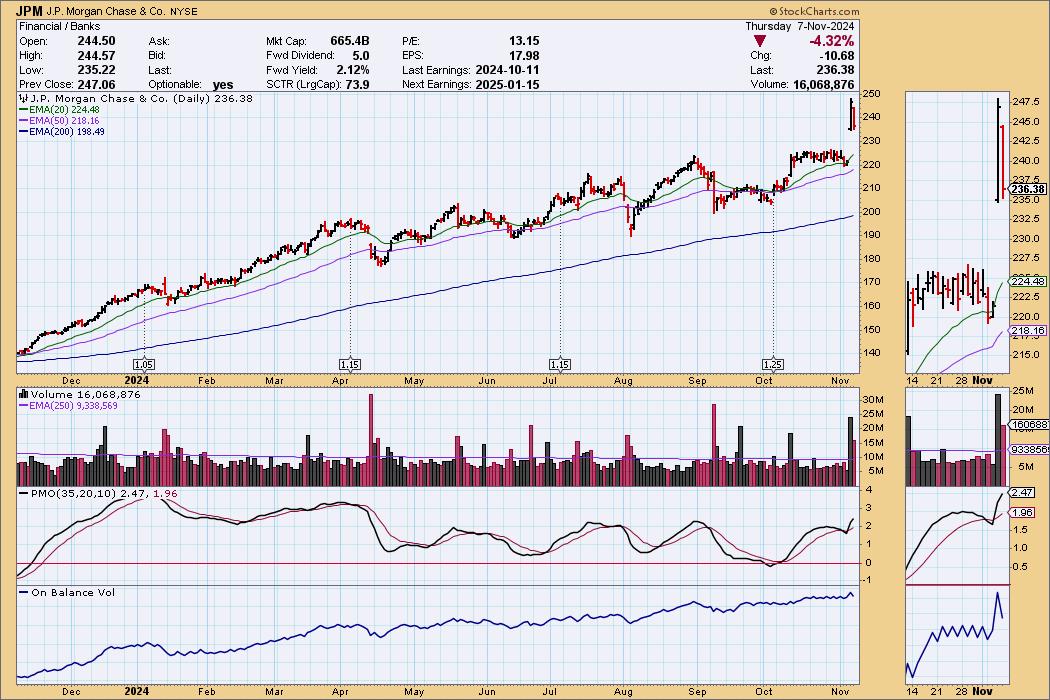The height and width of the screenshot is (700, 1050).
Task: Click the EMA(20) 224.48 legend entry
Action: (59, 109)
